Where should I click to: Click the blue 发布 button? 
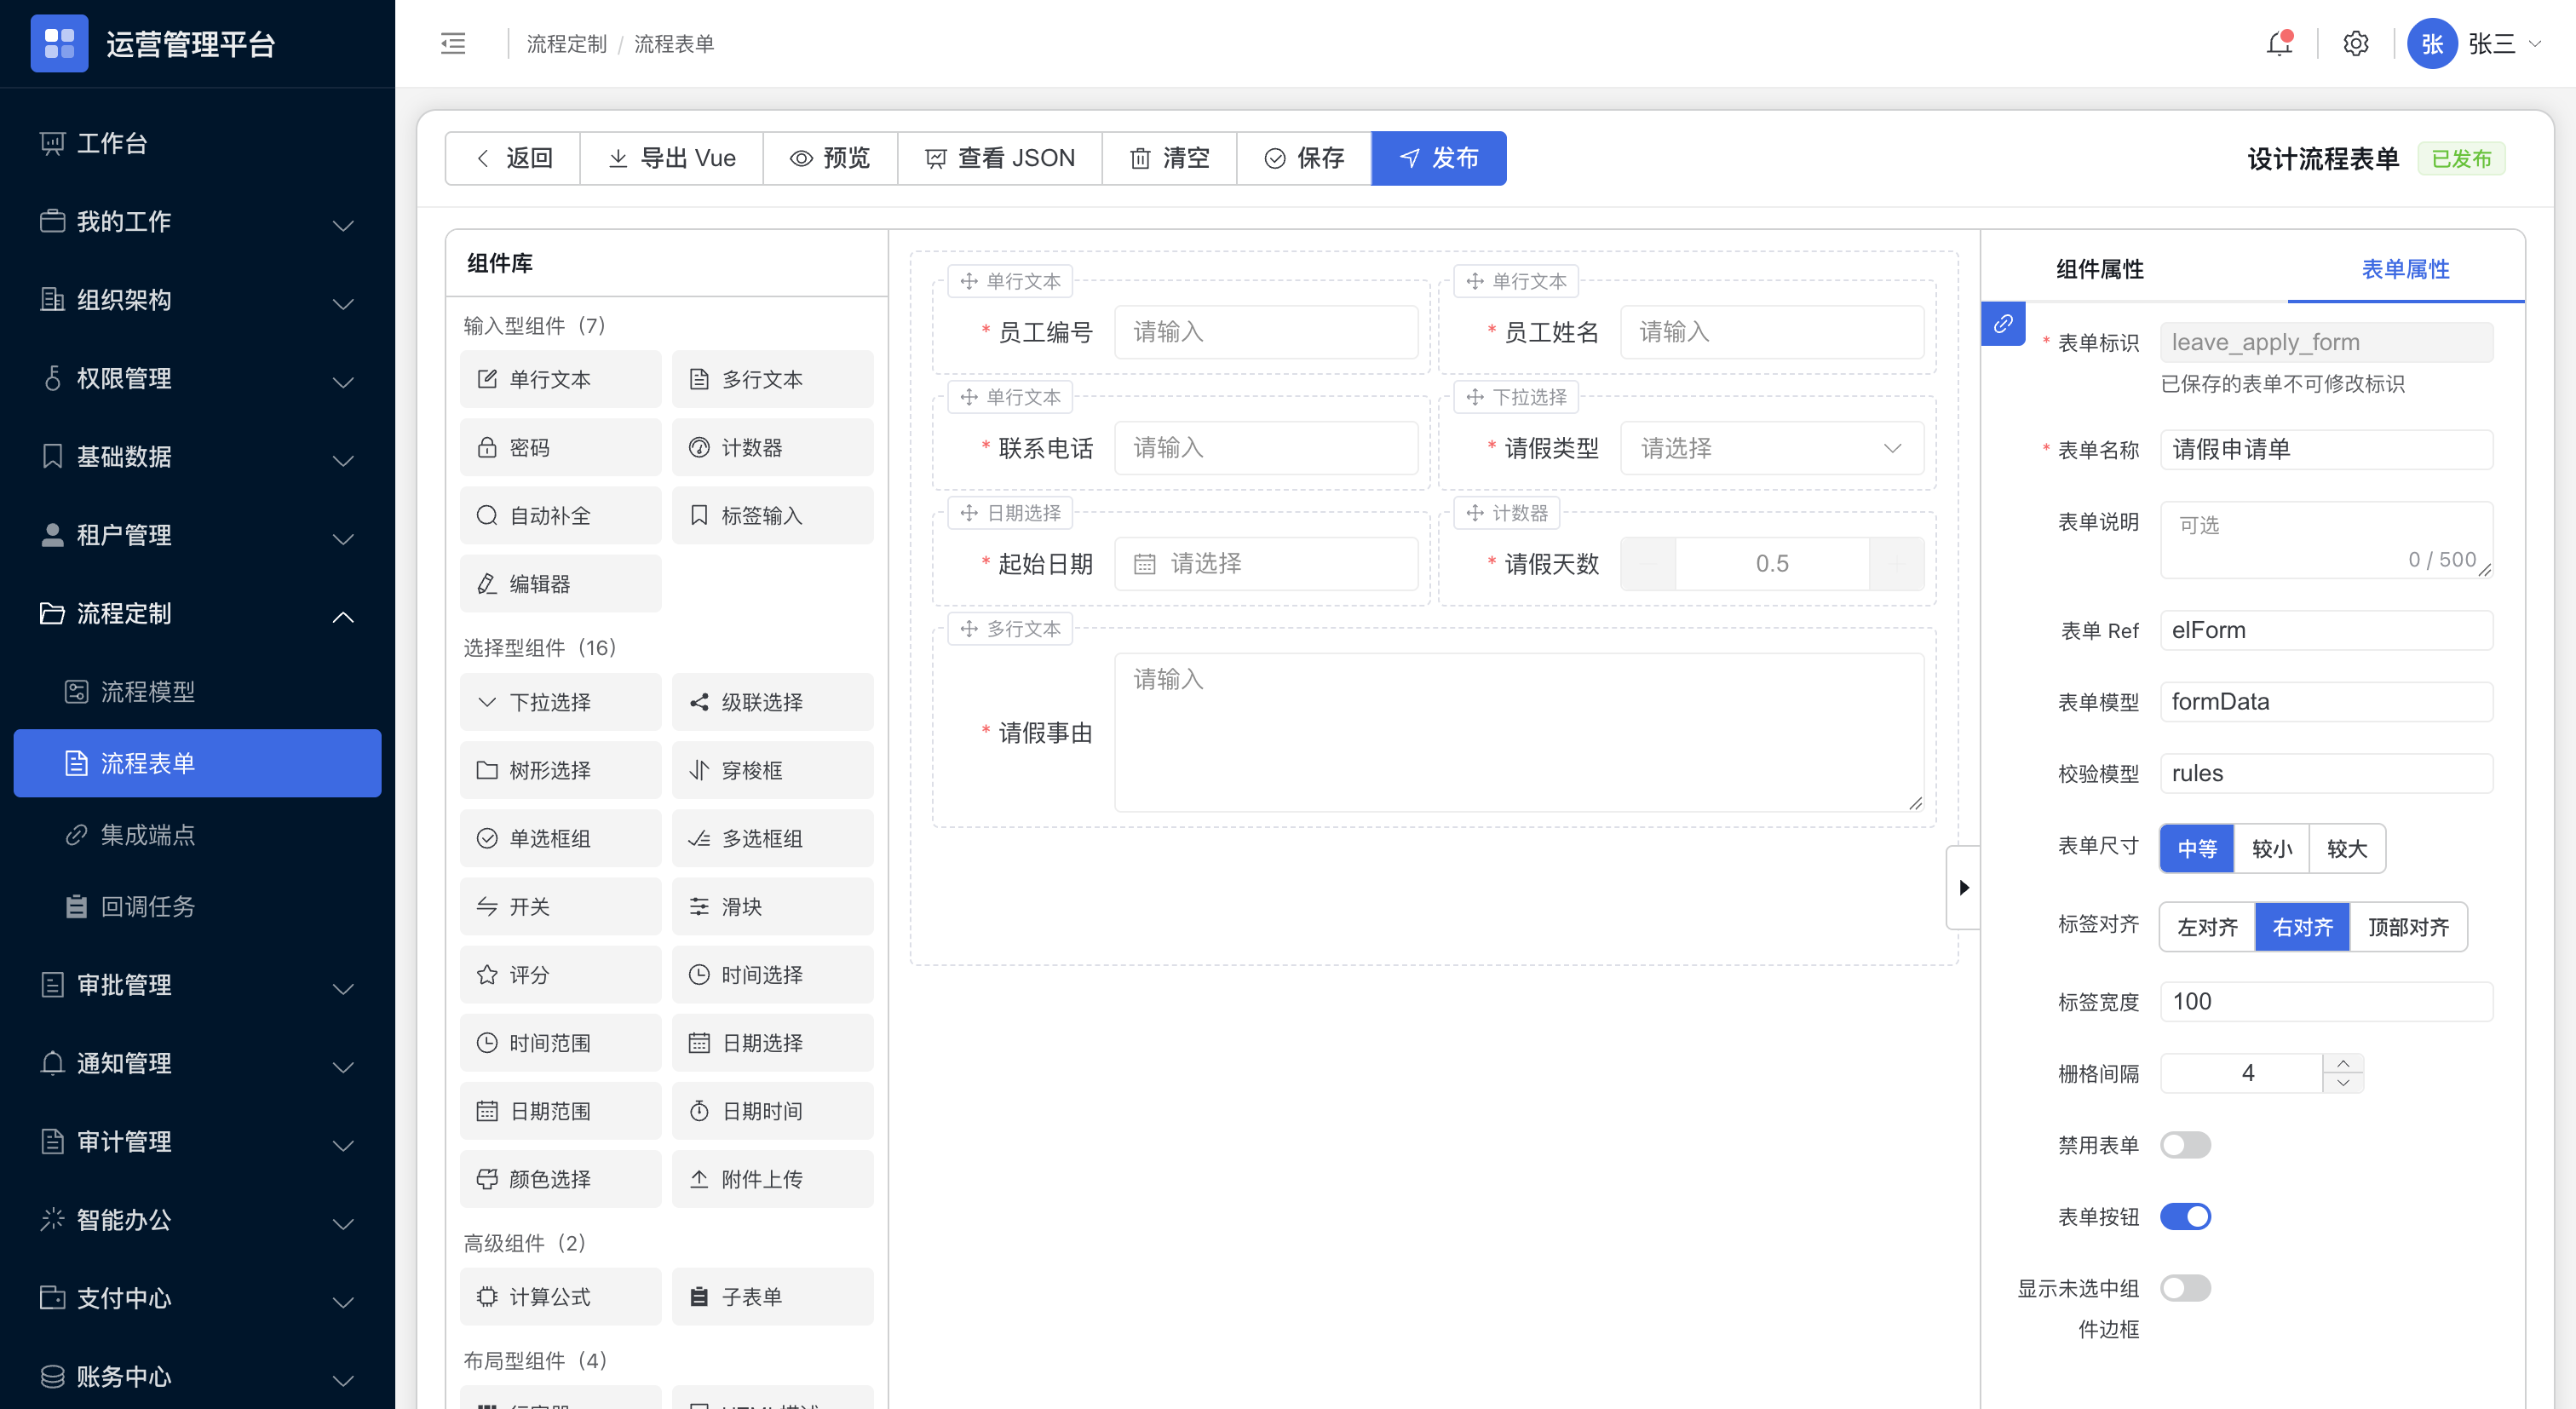(1439, 158)
